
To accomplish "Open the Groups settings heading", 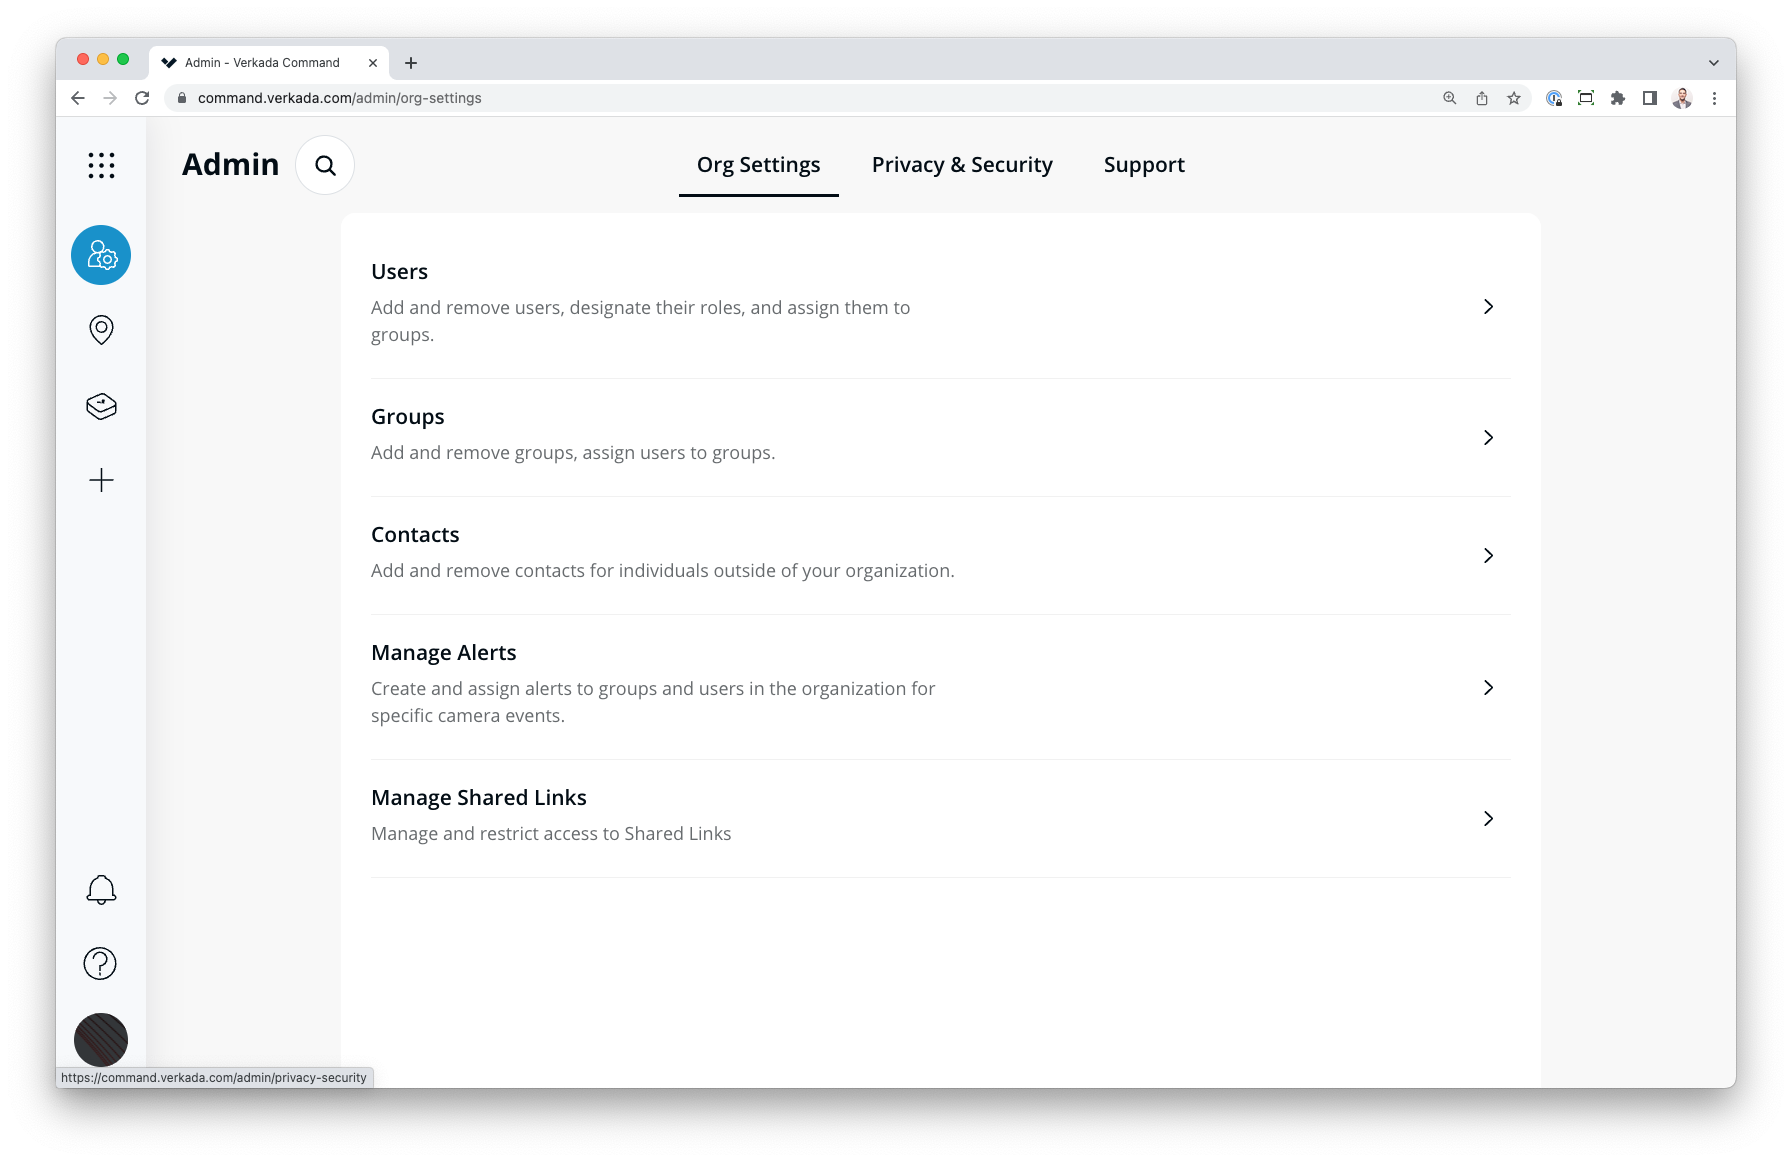I will click(407, 417).
